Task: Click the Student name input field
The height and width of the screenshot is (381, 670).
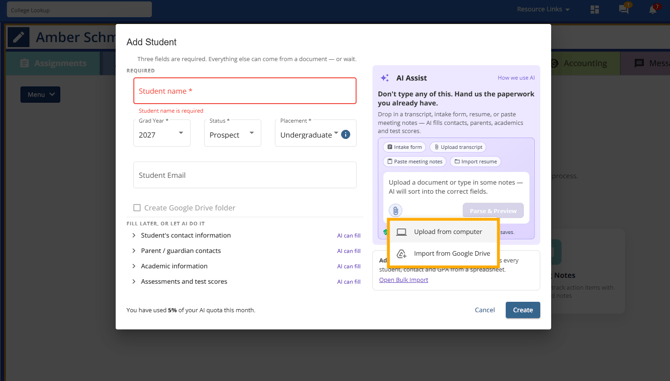Action: coord(245,91)
